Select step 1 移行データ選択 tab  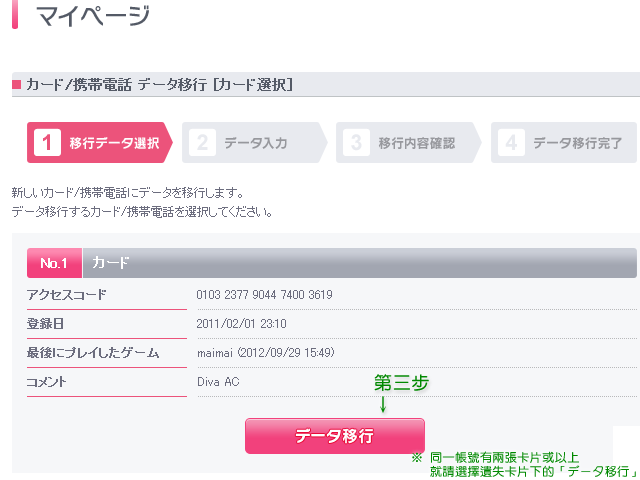pyautogui.click(x=99, y=143)
